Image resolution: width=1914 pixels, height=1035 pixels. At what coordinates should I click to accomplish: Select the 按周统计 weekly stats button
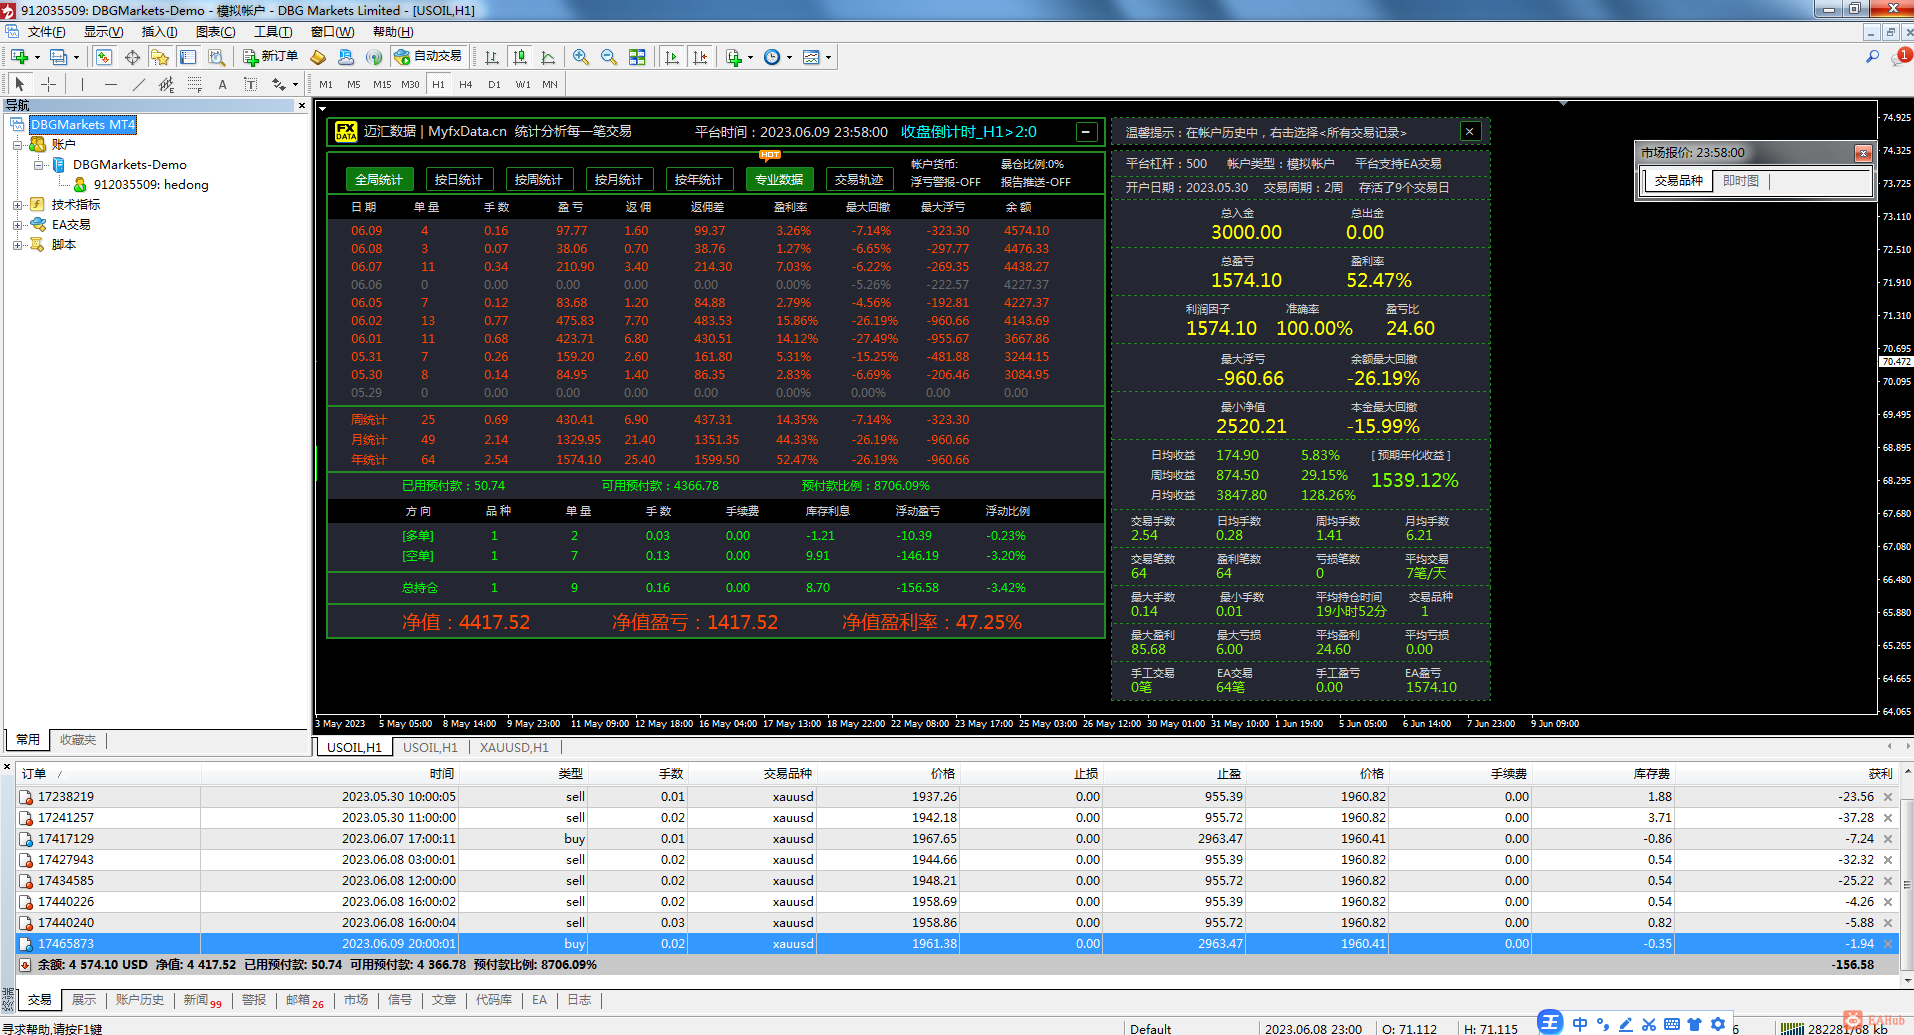click(539, 180)
